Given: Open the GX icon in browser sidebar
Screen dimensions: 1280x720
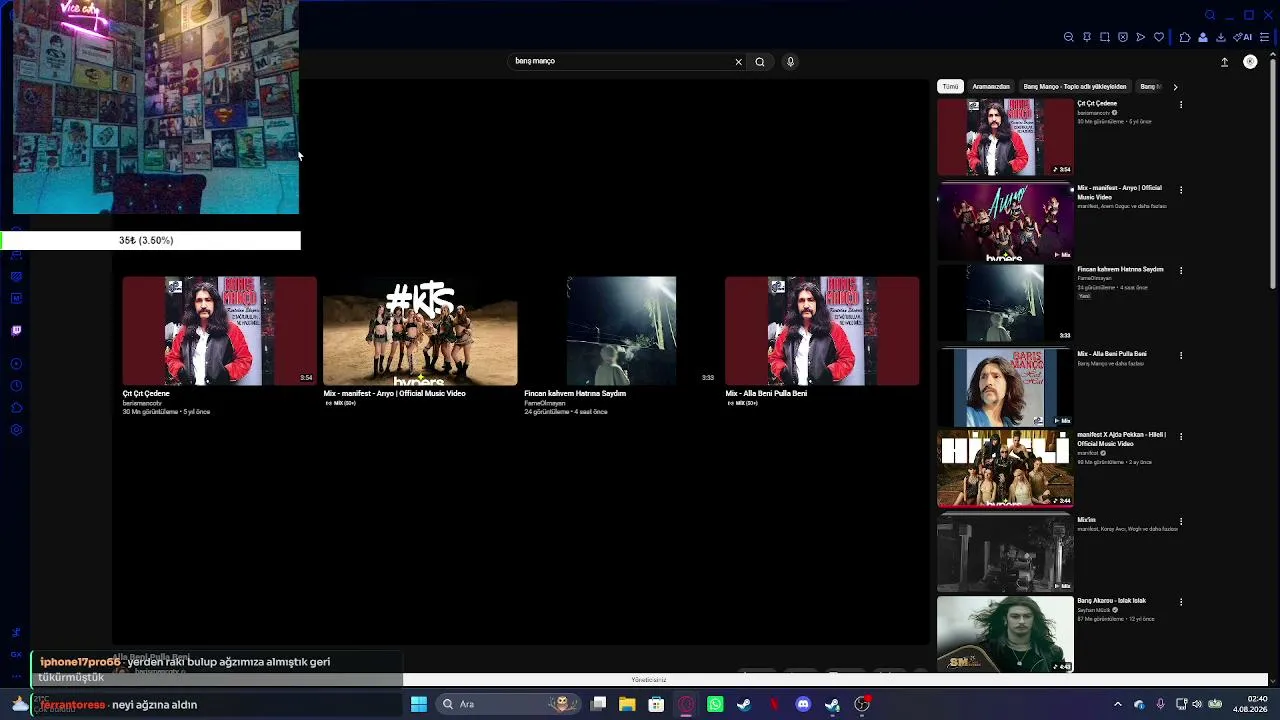Looking at the screenshot, I should (x=16, y=654).
